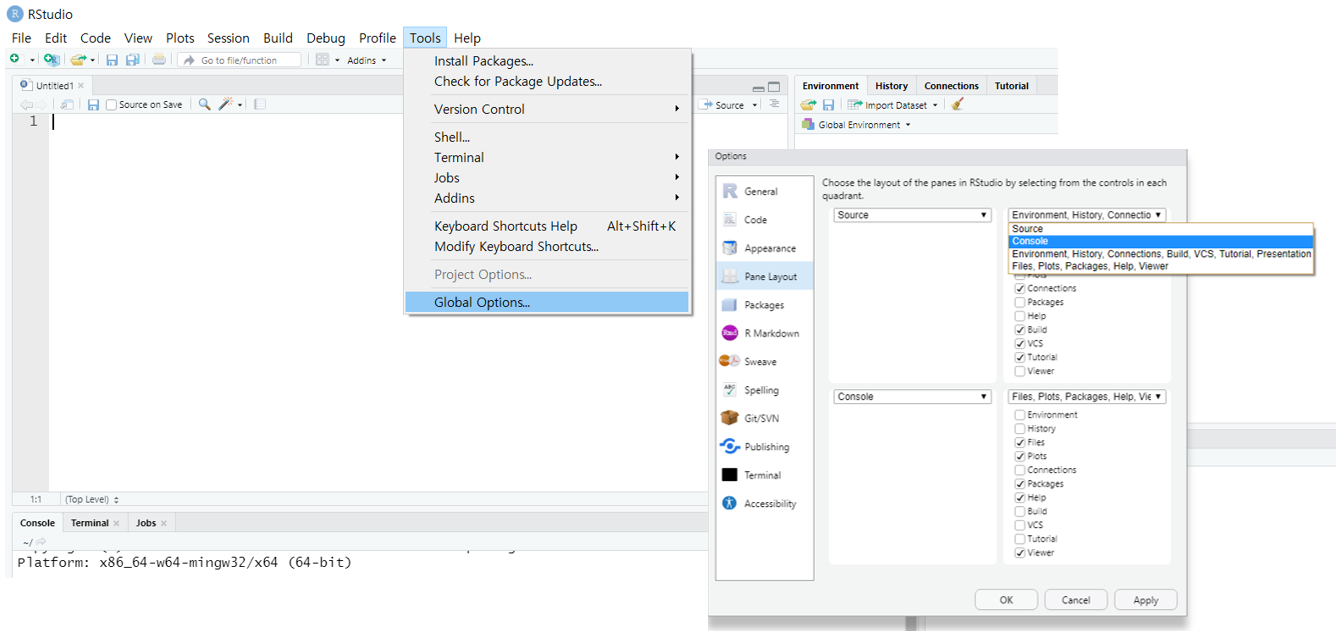
Task: Open the Tools menu
Action: point(425,38)
